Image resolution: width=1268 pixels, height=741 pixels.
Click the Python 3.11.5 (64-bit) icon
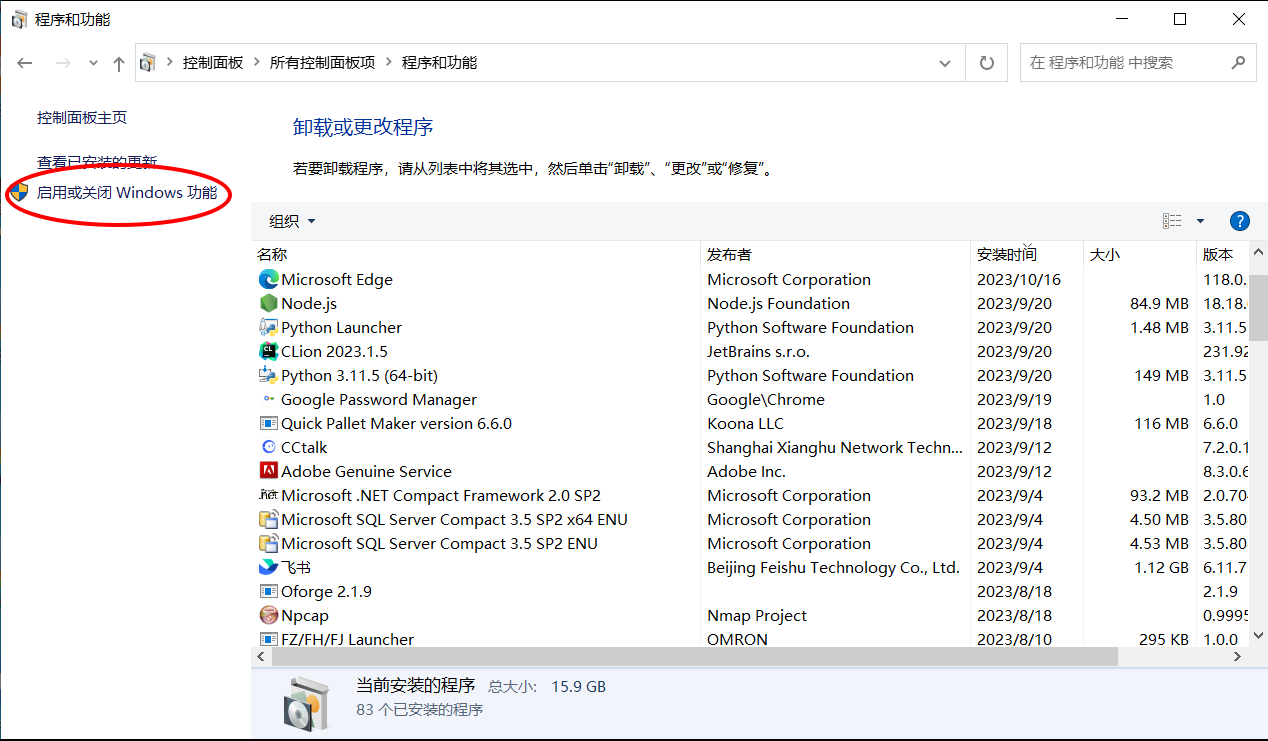268,376
